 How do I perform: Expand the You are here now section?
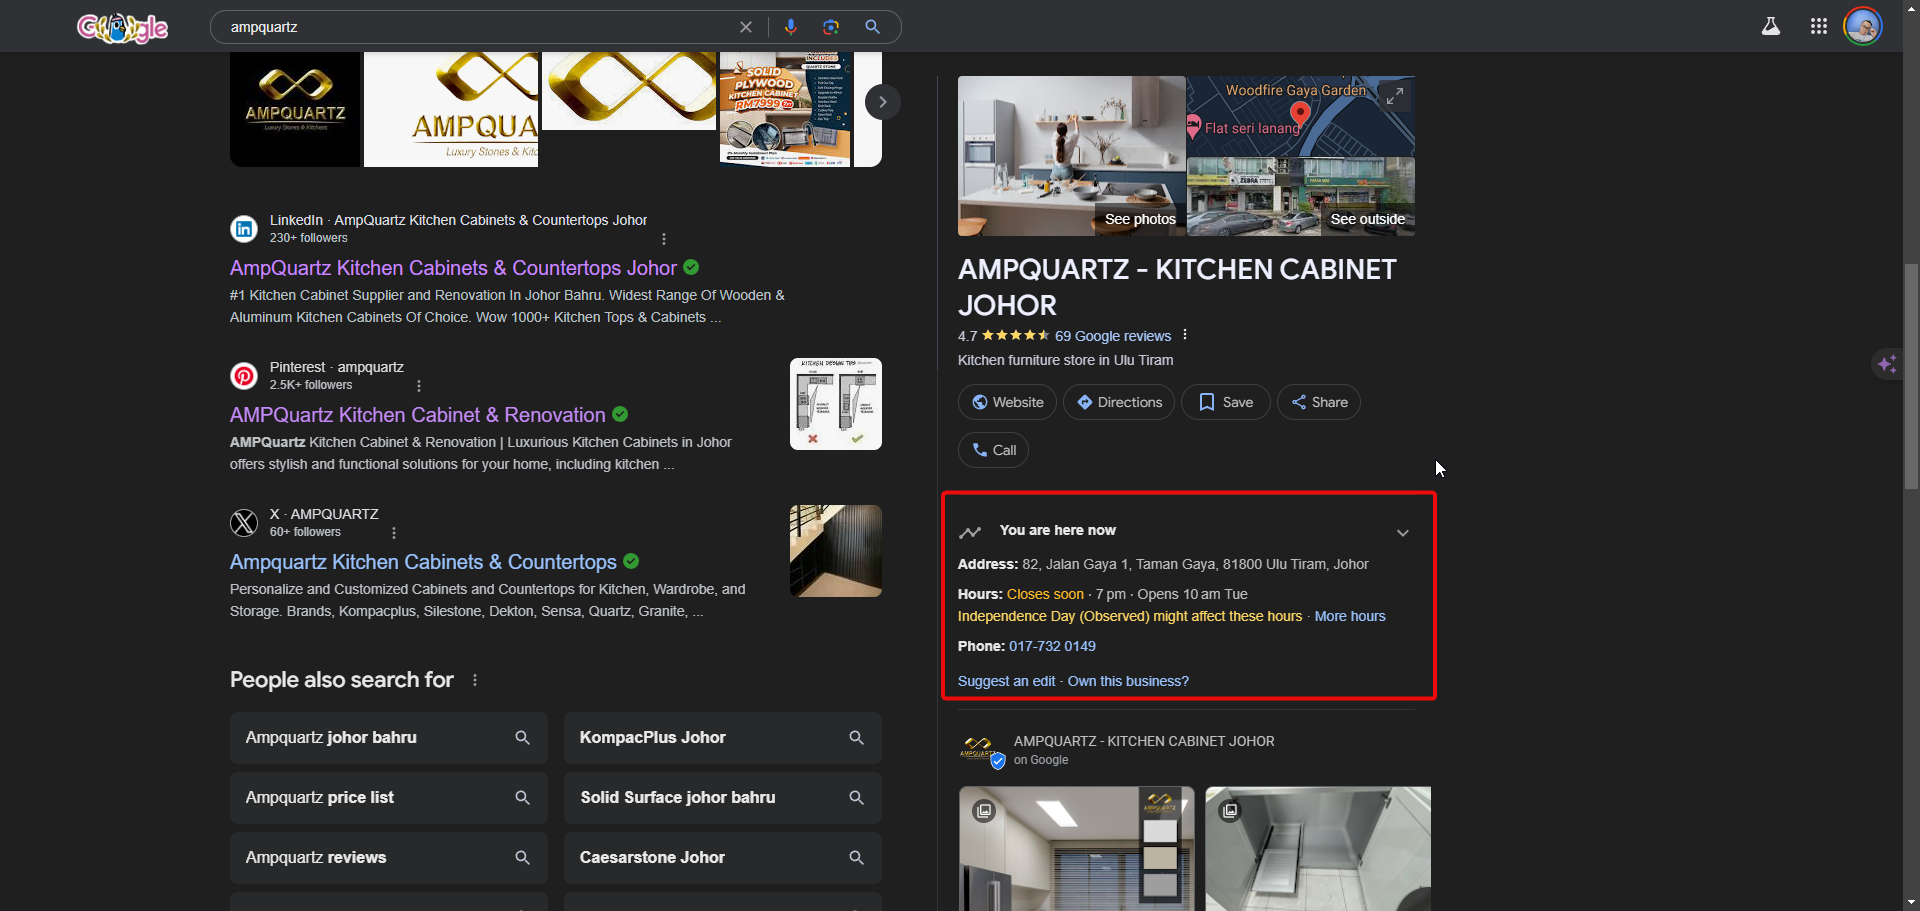1403,532
